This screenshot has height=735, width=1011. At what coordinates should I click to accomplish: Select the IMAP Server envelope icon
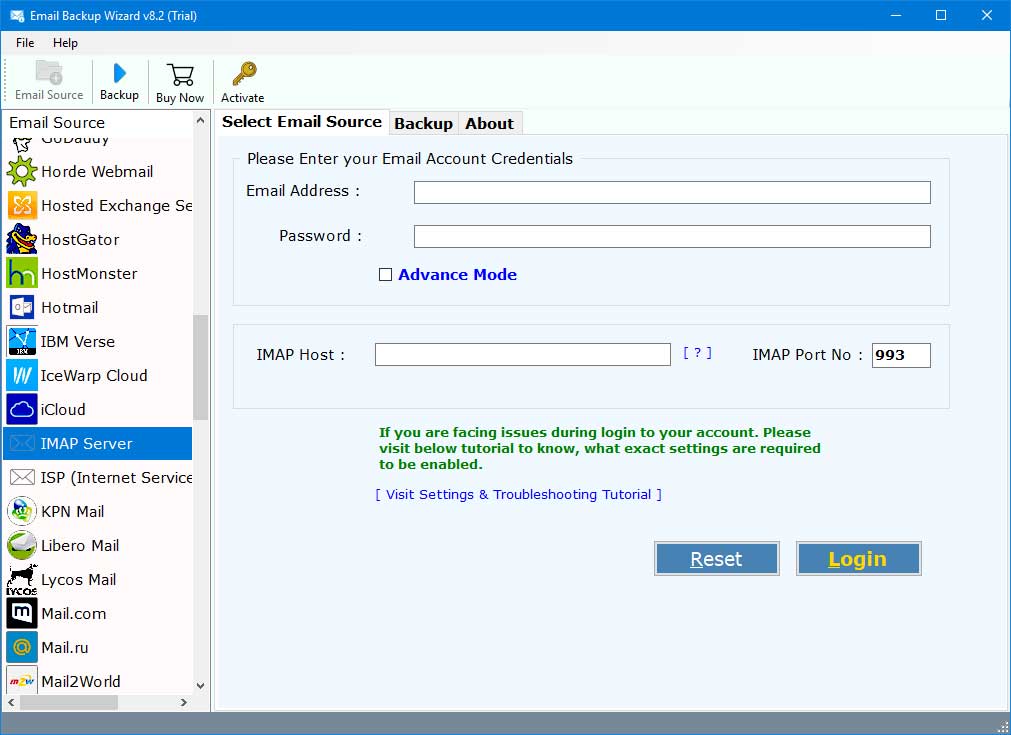22,444
